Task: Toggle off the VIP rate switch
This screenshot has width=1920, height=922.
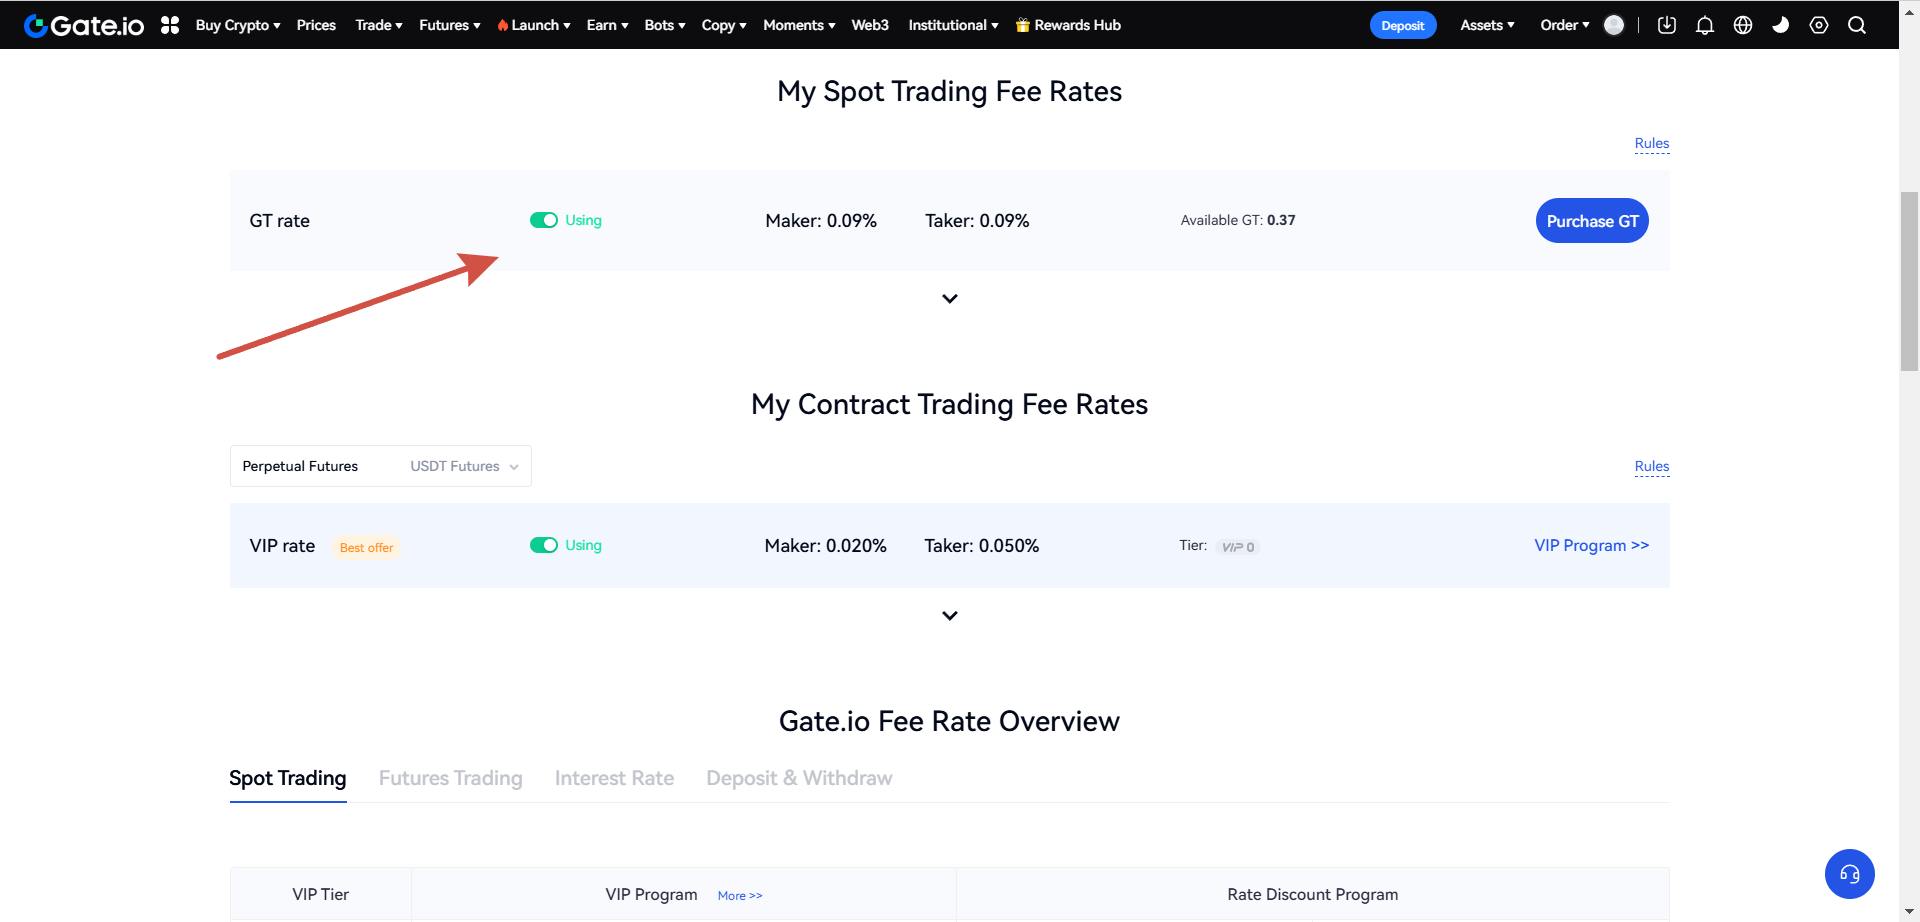Action: 544,545
